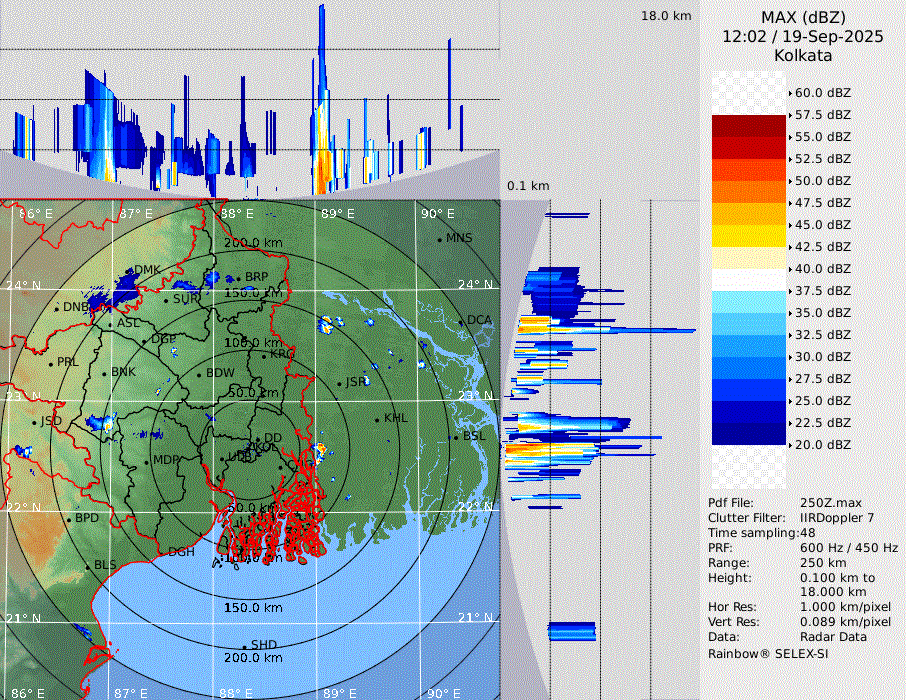The image size is (906, 700).
Task: Select the JSR station dot
Action: 339,383
